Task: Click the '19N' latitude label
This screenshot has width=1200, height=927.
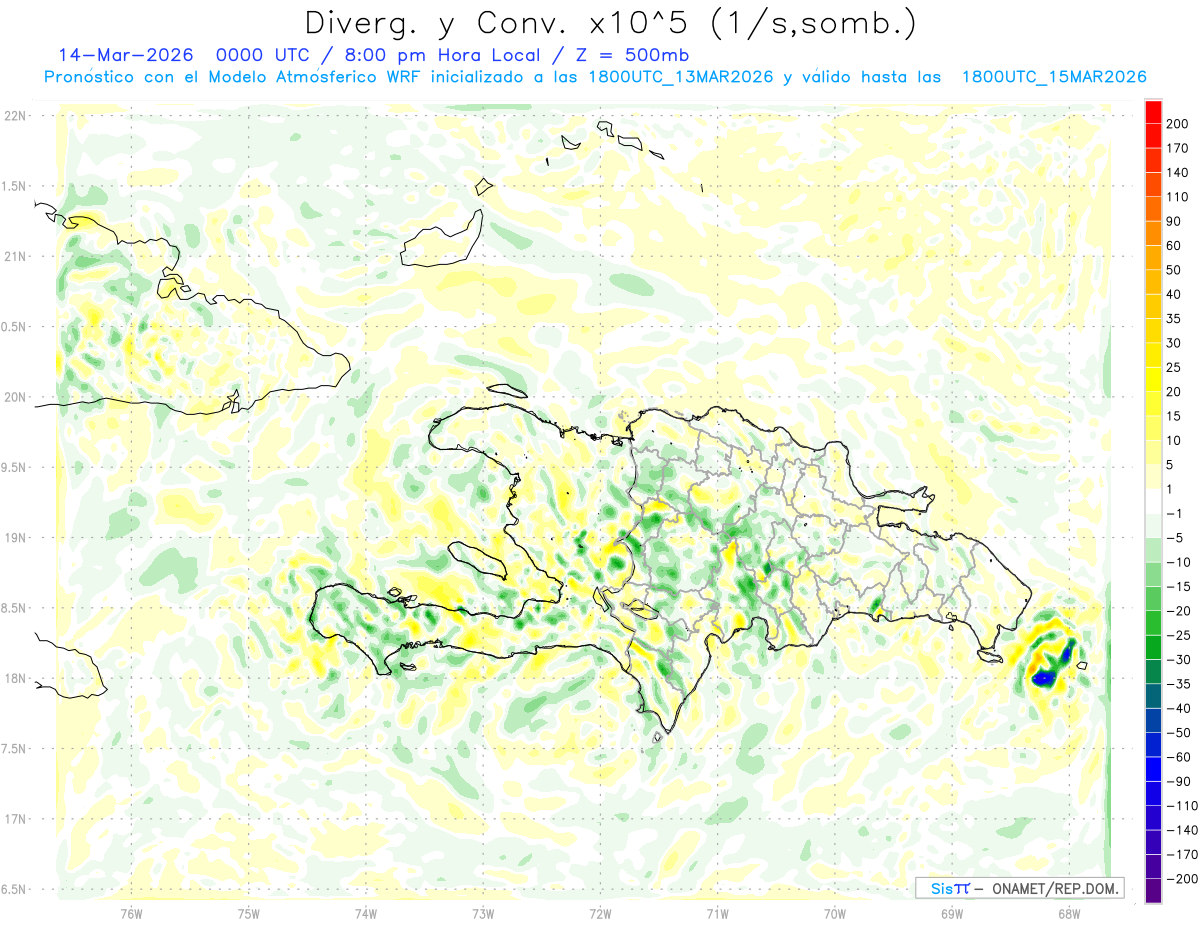Action: click(15, 538)
